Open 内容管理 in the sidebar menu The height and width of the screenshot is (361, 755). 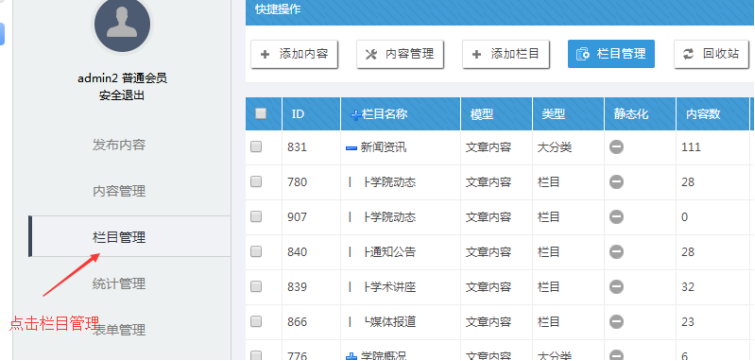(x=119, y=191)
